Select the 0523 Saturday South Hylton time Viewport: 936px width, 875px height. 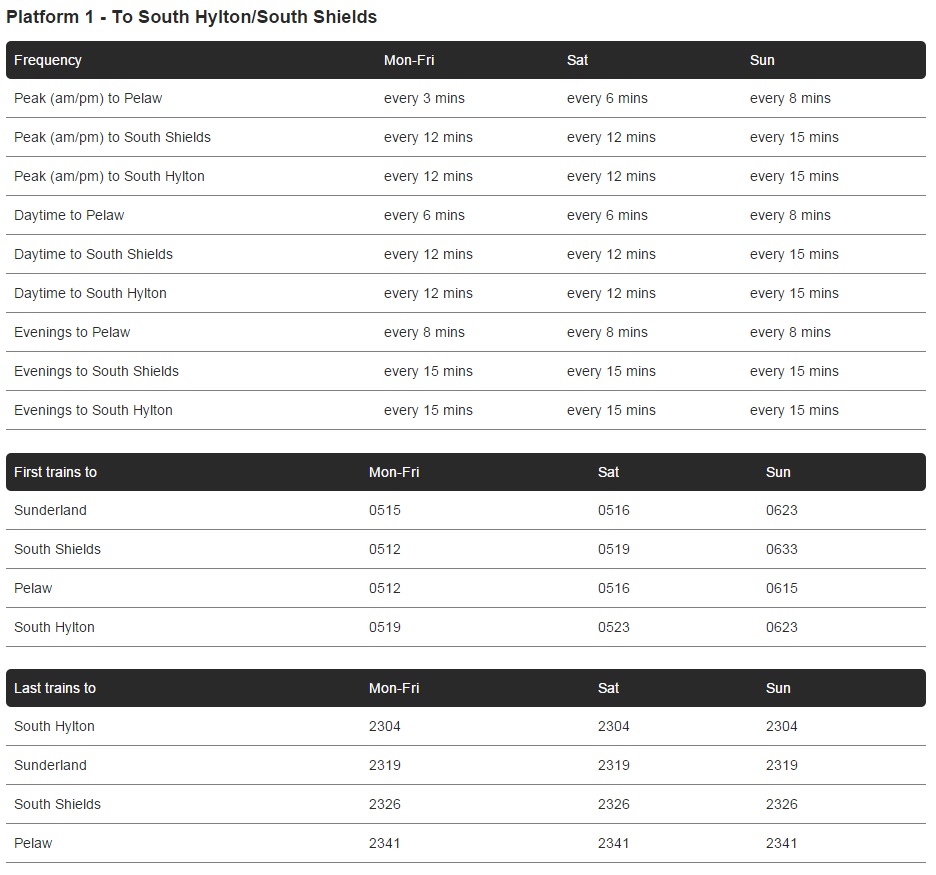[x=614, y=627]
